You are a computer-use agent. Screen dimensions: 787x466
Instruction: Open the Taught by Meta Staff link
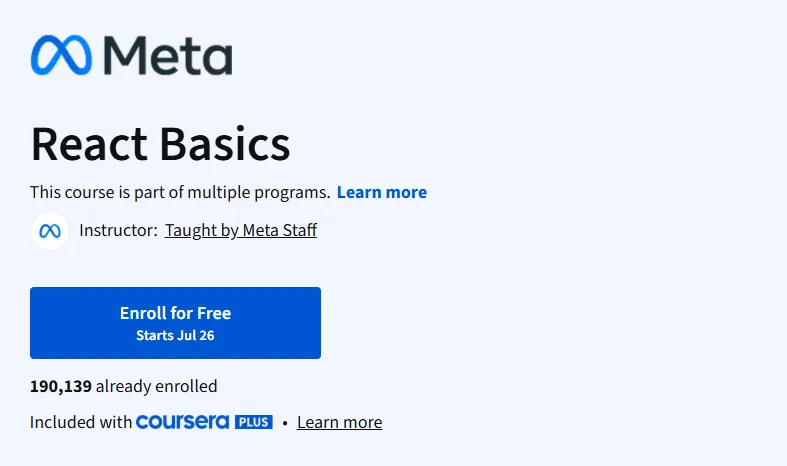point(241,230)
